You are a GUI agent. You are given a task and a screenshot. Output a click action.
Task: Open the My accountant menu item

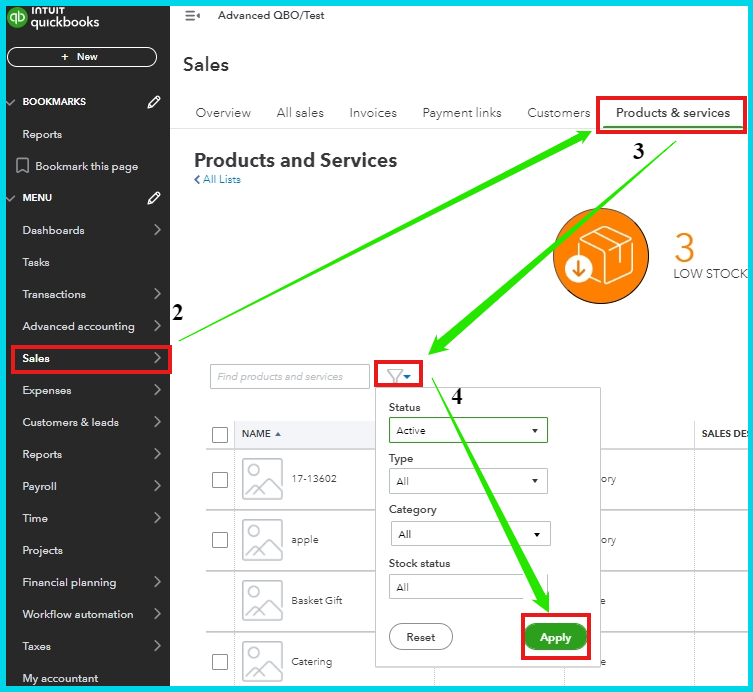tap(60, 678)
